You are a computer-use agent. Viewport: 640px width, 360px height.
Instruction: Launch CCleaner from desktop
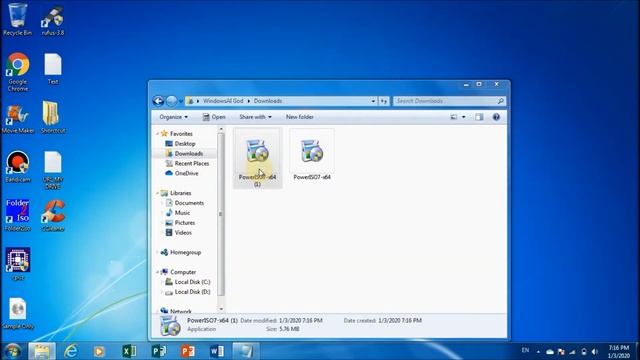(x=53, y=215)
